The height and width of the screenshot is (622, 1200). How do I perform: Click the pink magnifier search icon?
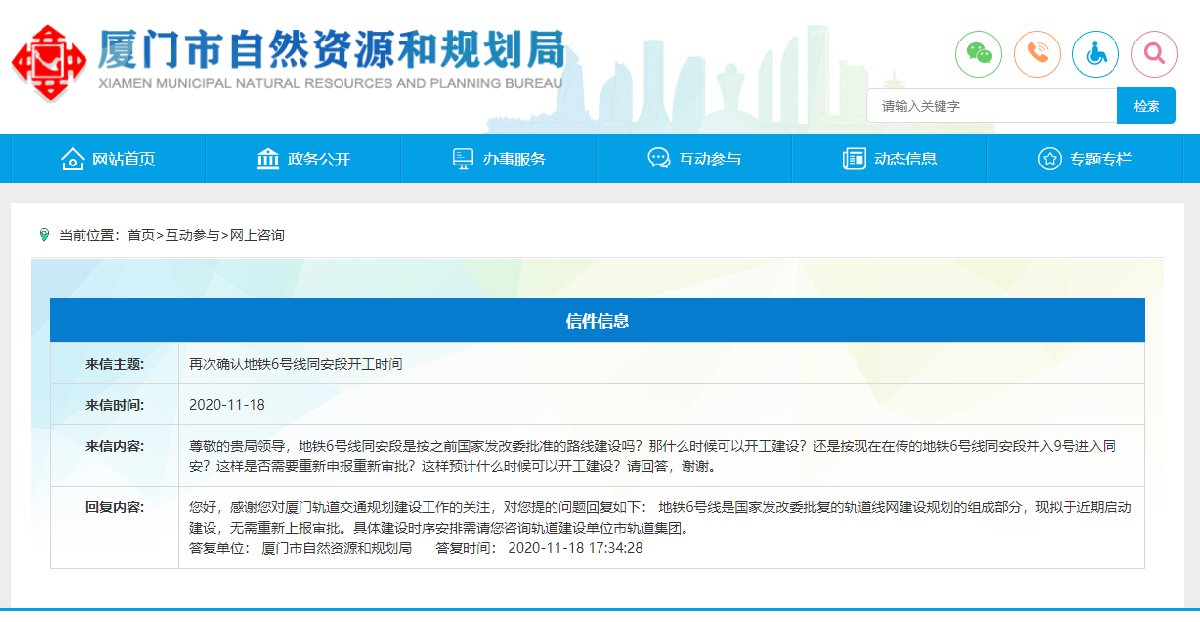(x=1154, y=54)
